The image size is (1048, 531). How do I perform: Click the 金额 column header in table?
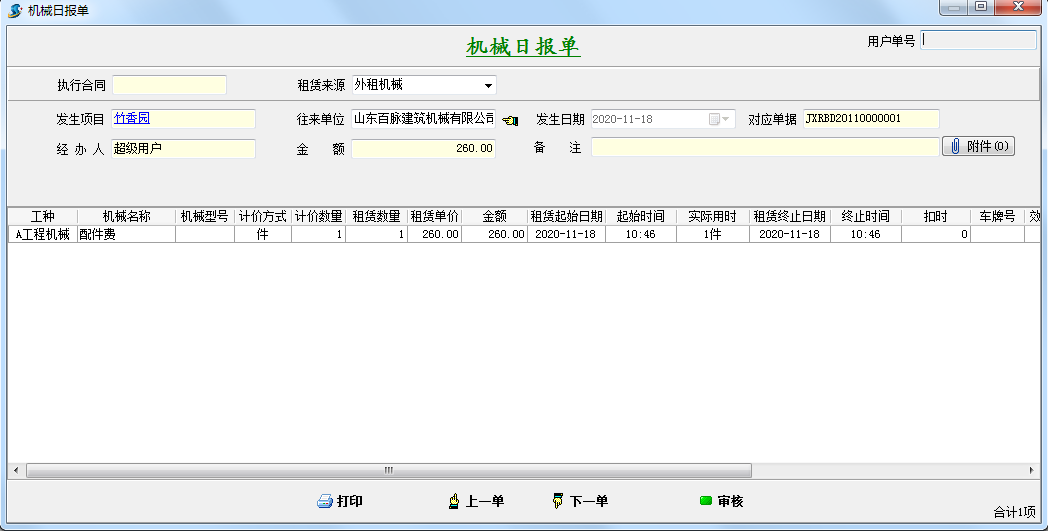pos(495,216)
